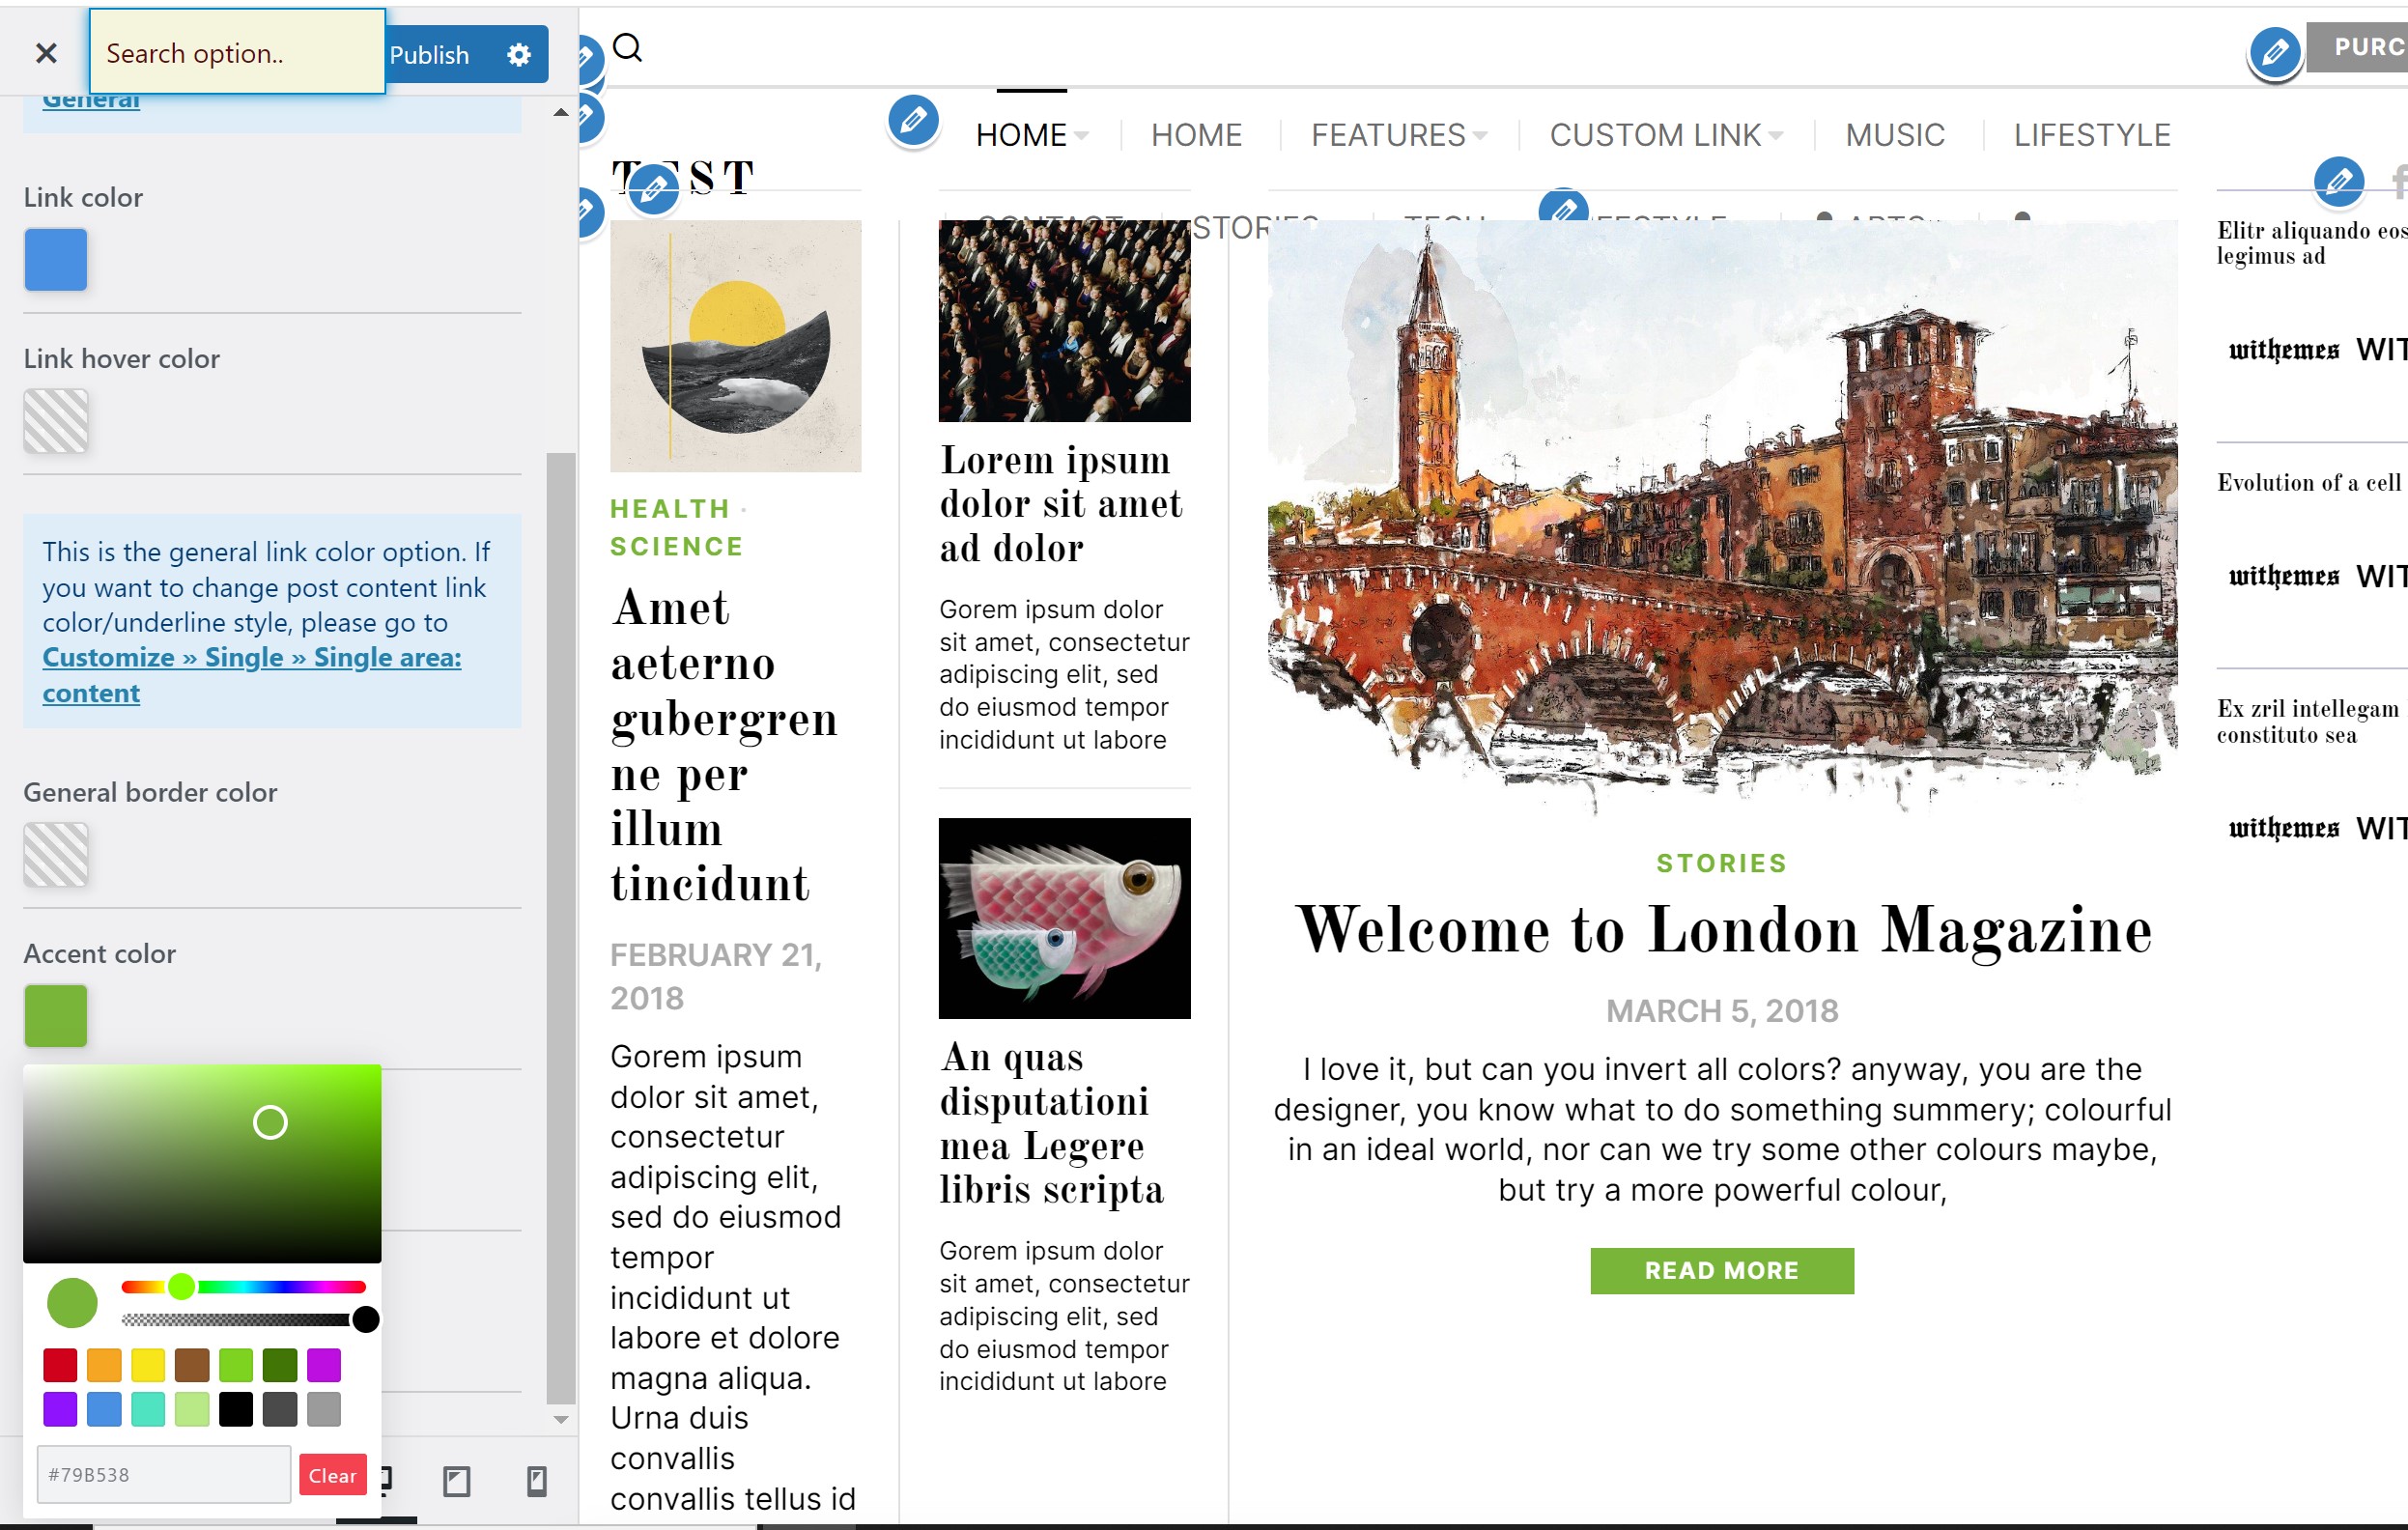Focus the Search option field

(x=237, y=52)
